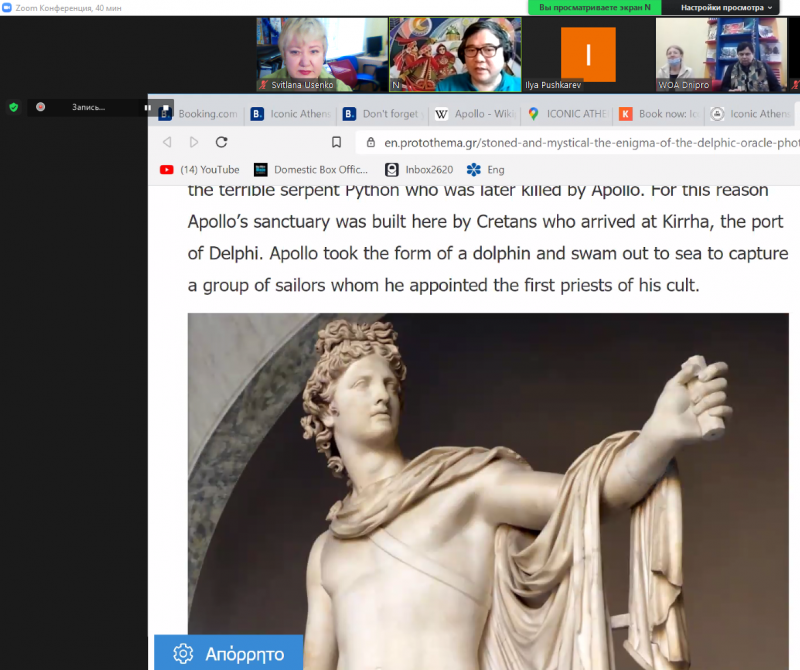
Task: Open the view settings dropdown
Action: point(727,8)
